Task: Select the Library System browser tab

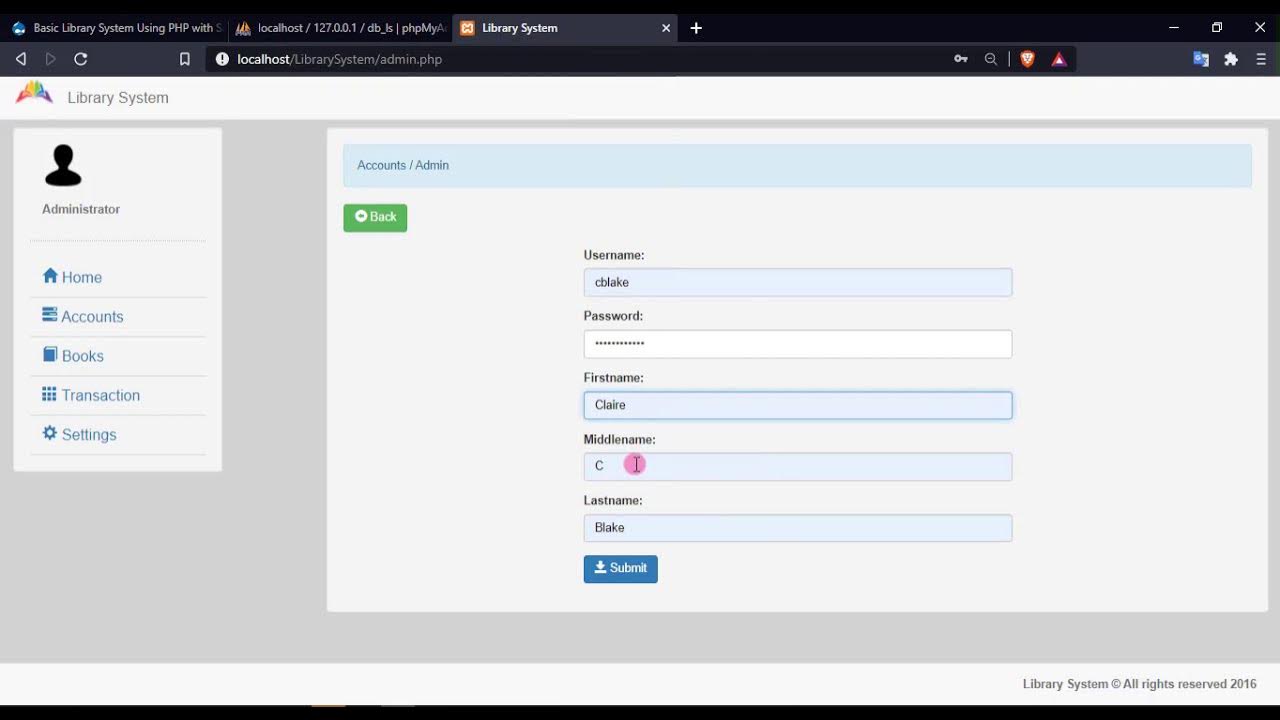Action: coord(565,28)
